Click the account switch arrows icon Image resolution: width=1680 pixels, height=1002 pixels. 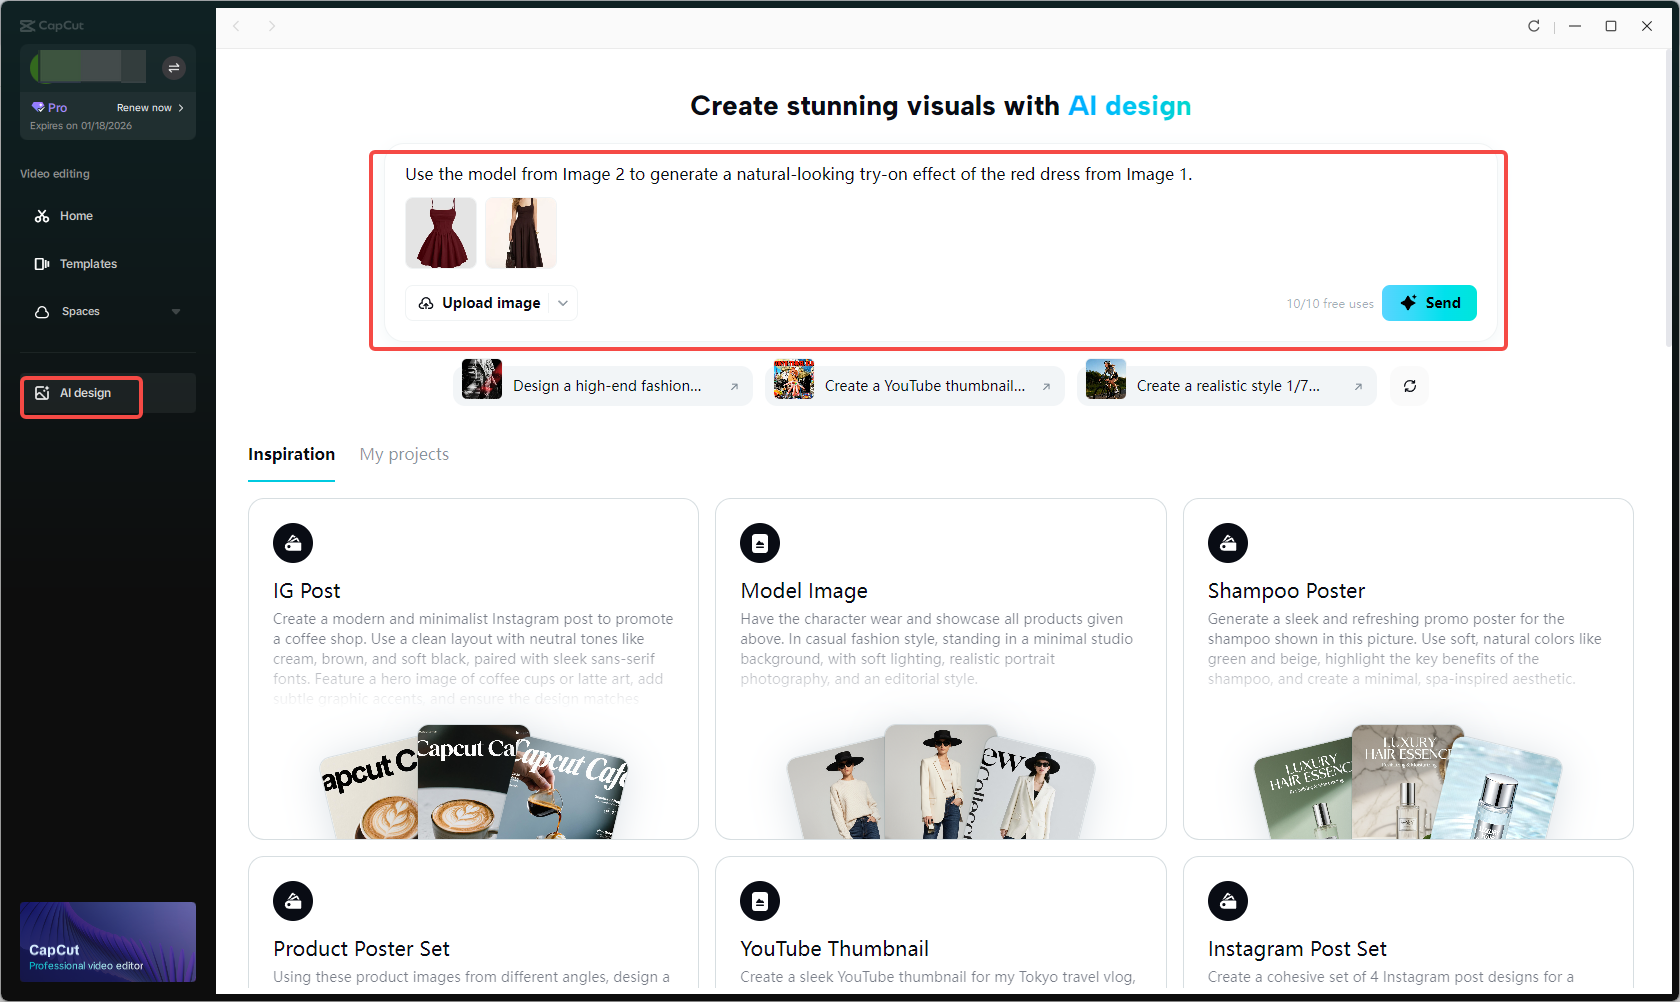(x=174, y=67)
